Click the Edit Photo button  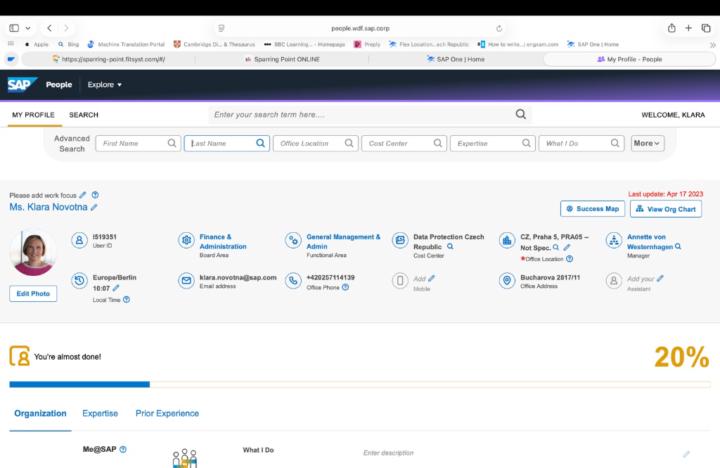coord(33,293)
